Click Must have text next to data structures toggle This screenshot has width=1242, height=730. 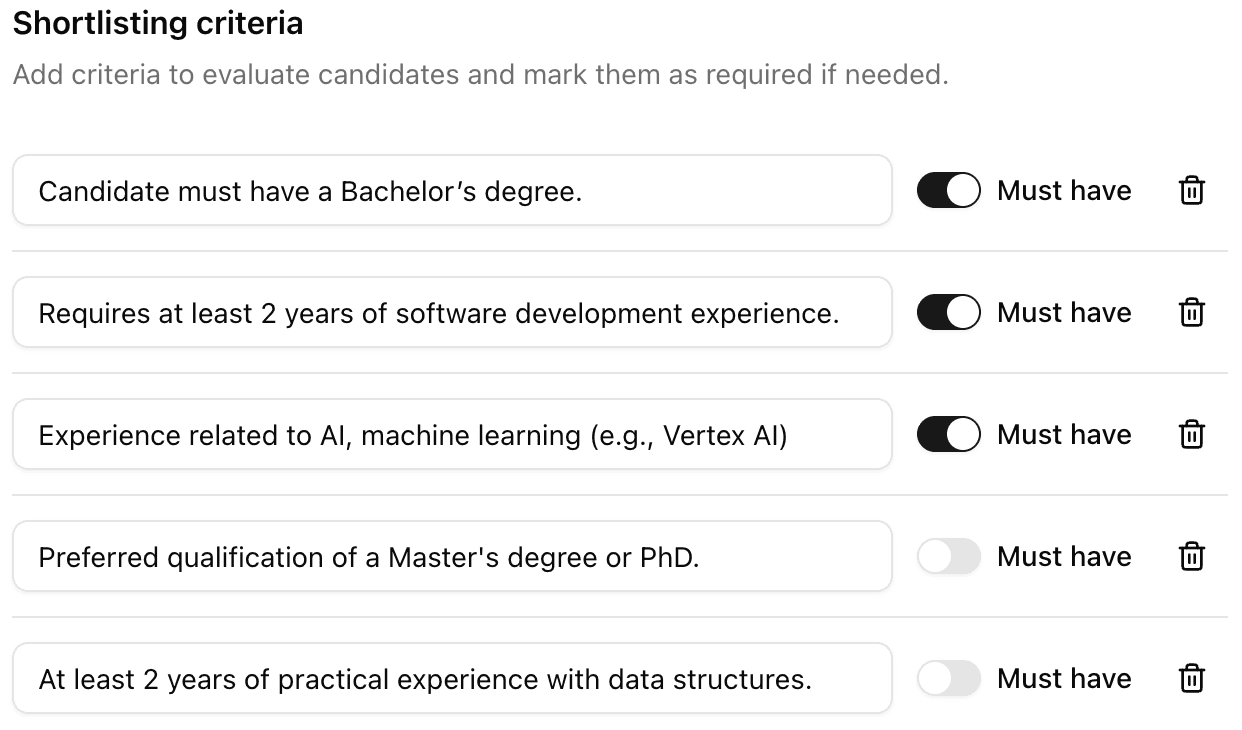point(1064,678)
